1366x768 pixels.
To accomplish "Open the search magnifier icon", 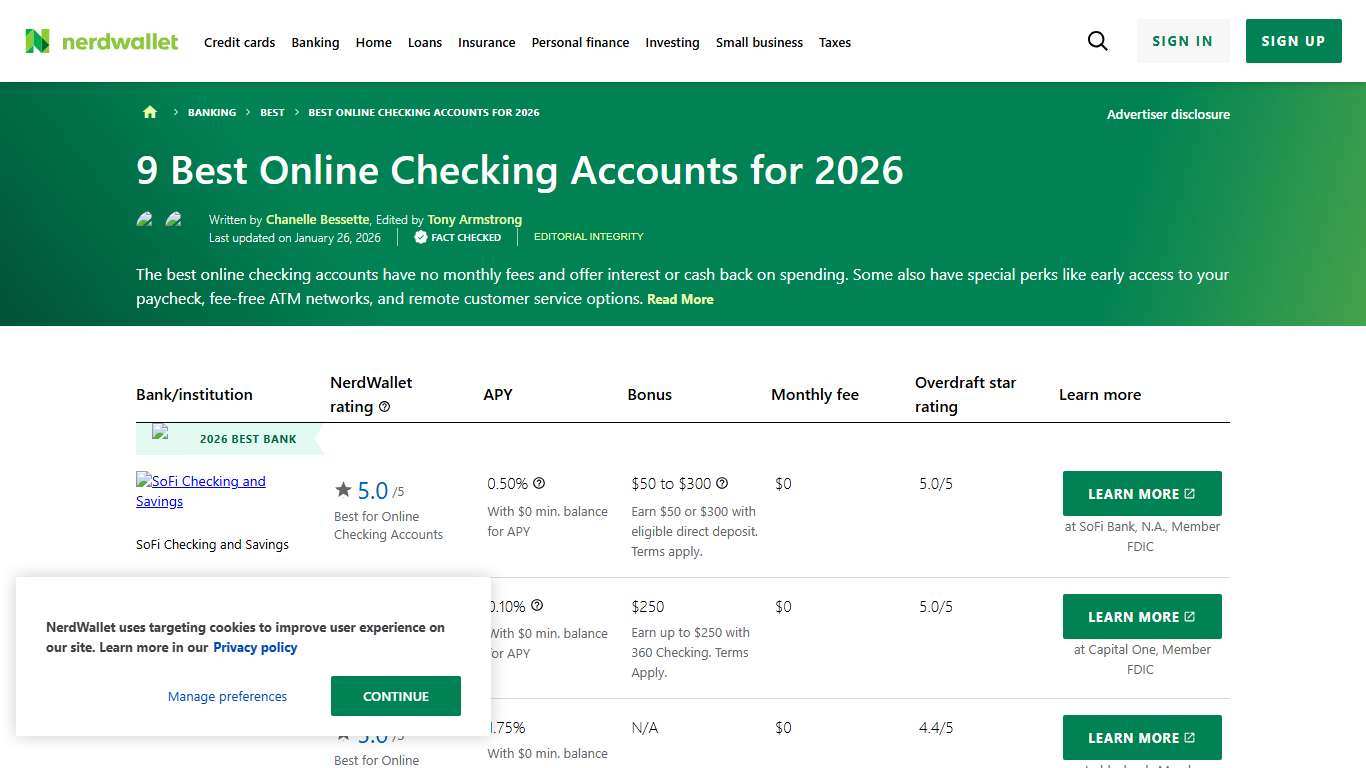I will tap(1097, 41).
